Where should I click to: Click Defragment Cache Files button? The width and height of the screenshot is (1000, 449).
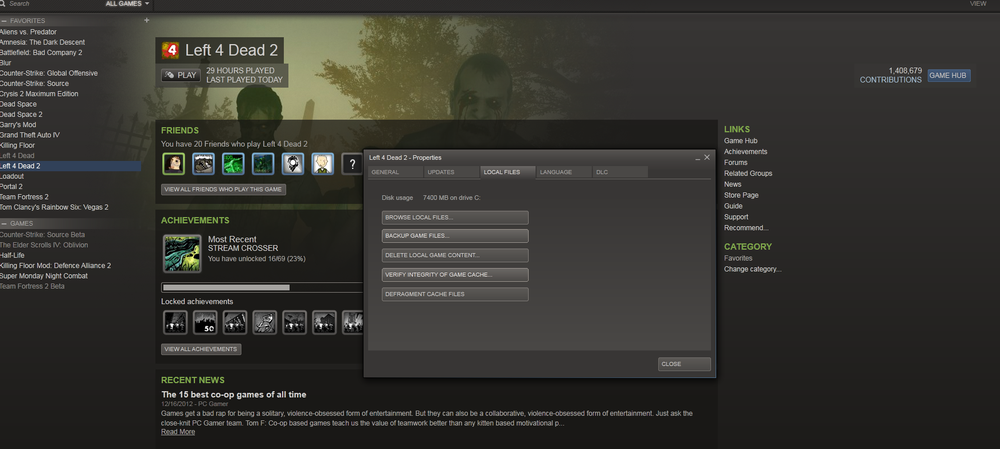455,294
